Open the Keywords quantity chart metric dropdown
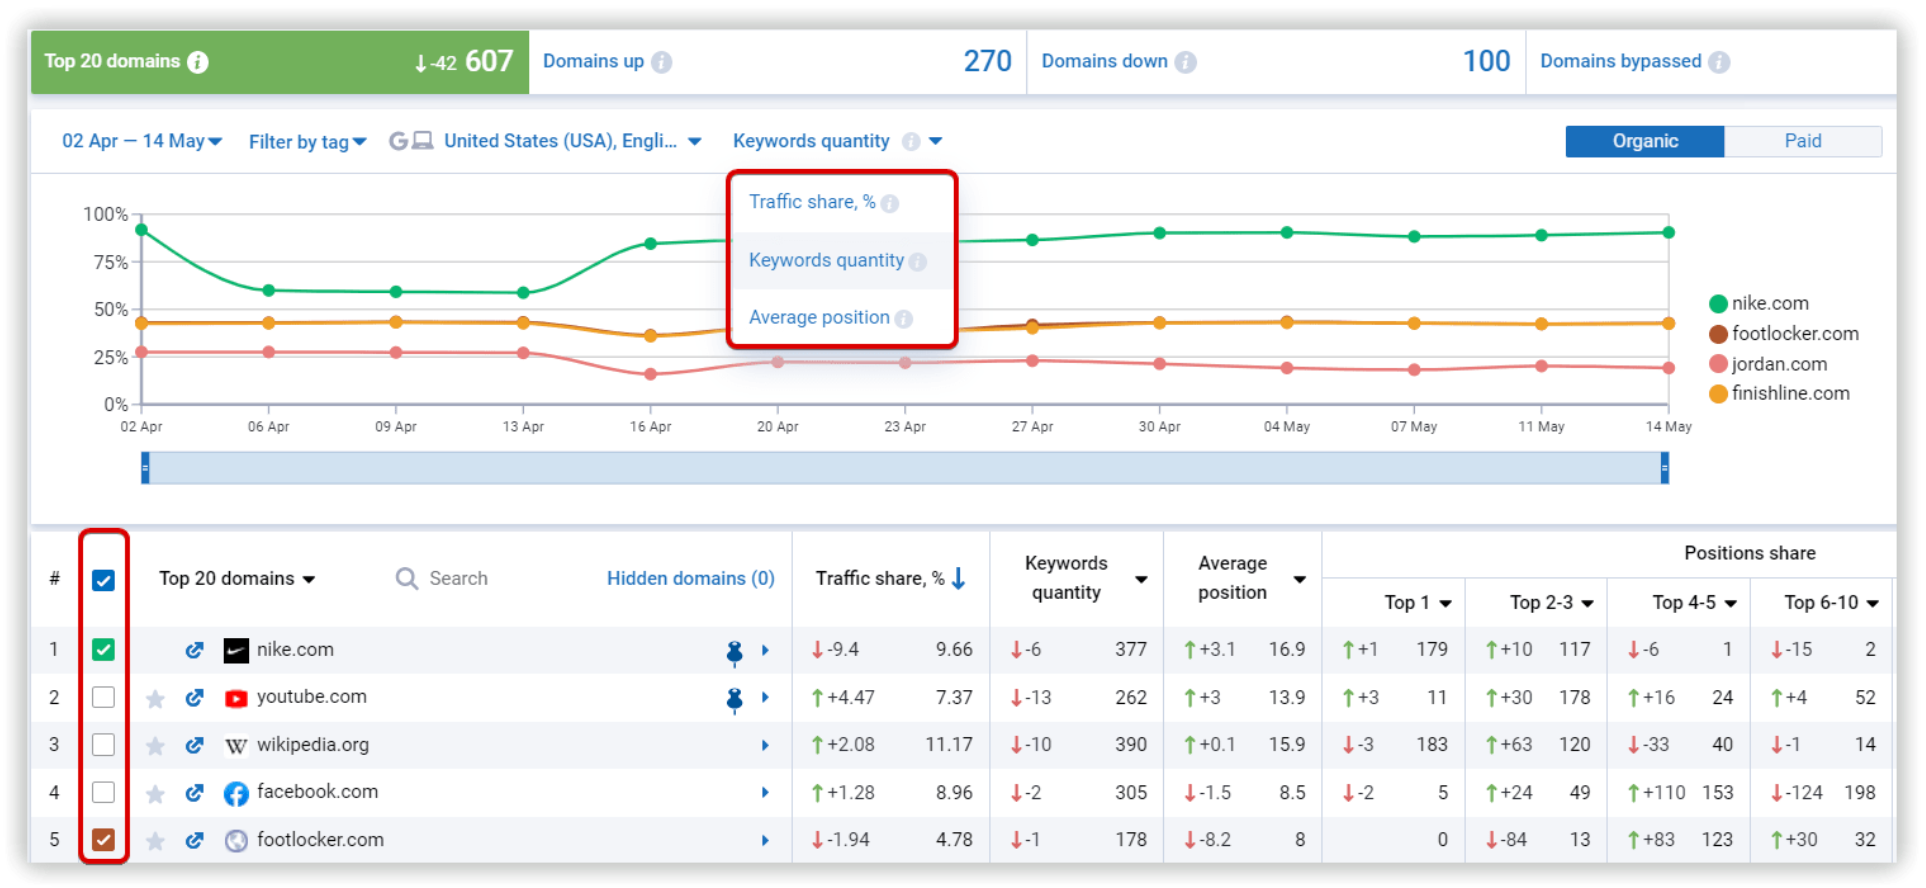Viewport: 1926px width, 888px height. [x=837, y=141]
